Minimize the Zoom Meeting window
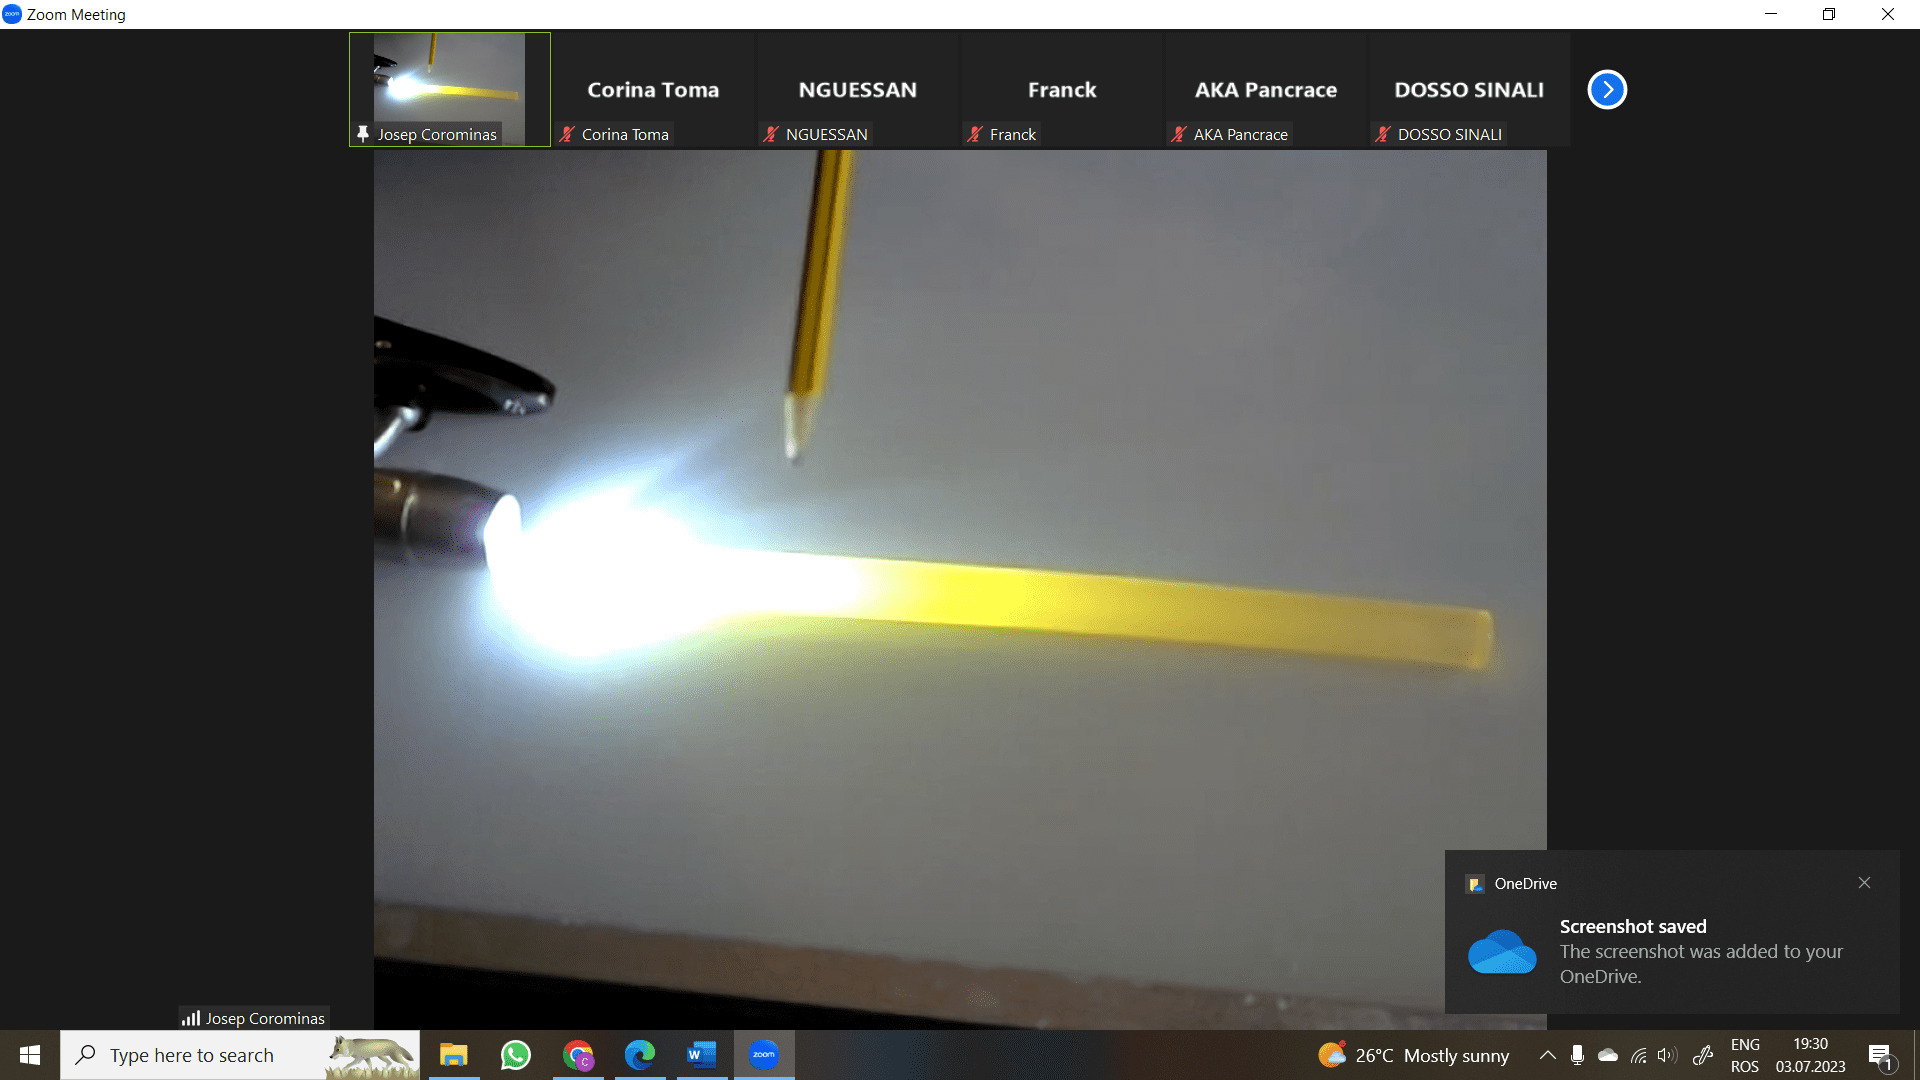The width and height of the screenshot is (1920, 1080). (x=1771, y=14)
